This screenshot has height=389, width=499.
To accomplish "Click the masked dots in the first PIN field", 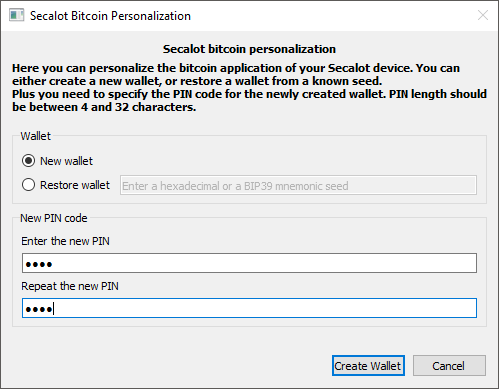I will click(39, 265).
